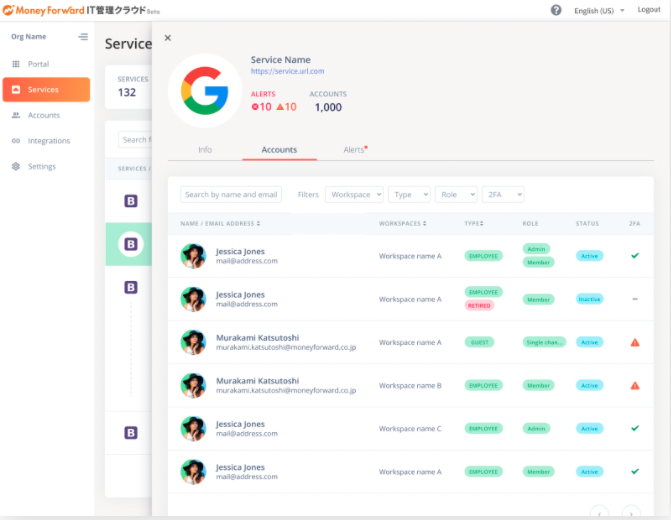Open the help question mark icon
Image resolution: width=671 pixels, height=520 pixels.
pyautogui.click(x=555, y=10)
